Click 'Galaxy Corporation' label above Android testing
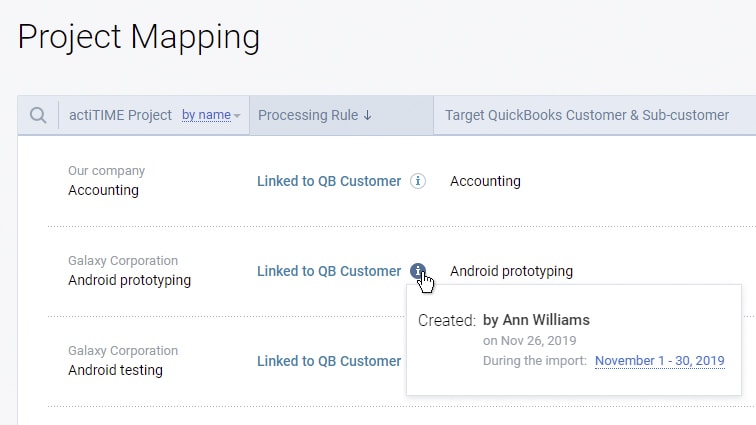 (x=123, y=351)
